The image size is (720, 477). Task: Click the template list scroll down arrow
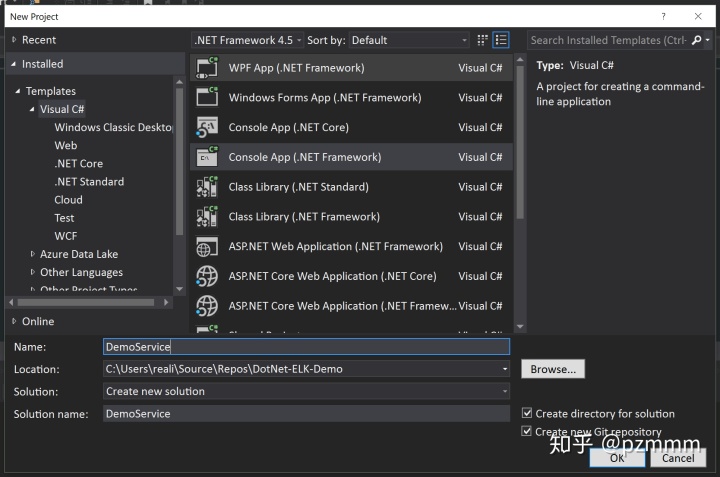click(x=520, y=326)
